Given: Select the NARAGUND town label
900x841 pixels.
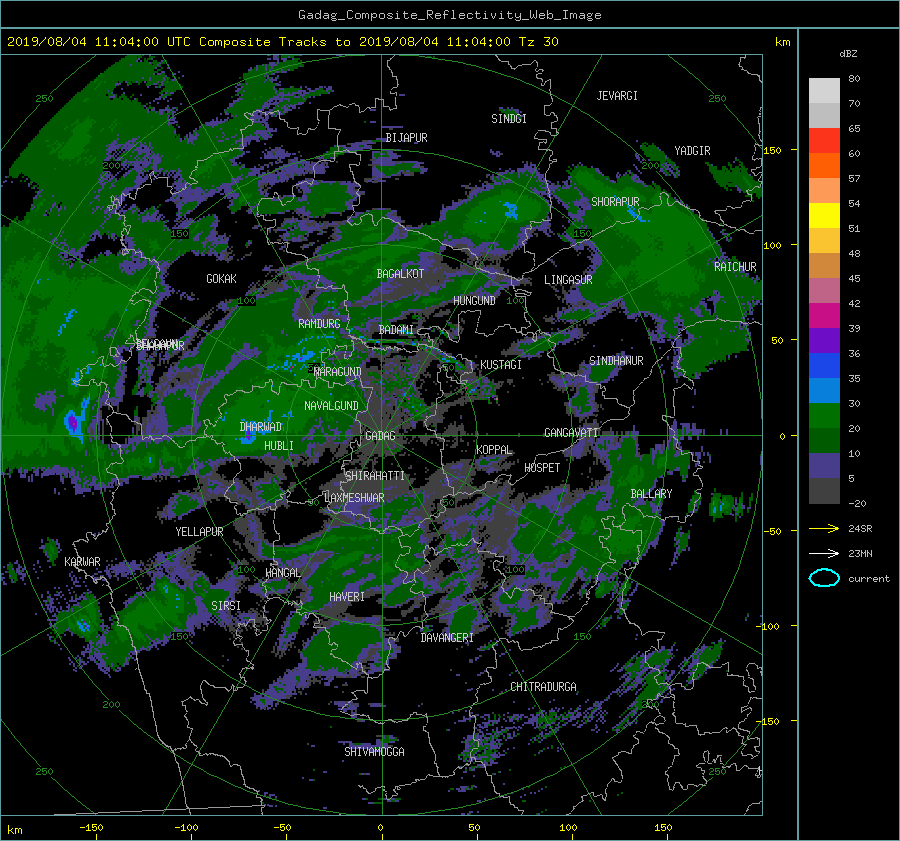Looking at the screenshot, I should click(338, 371).
